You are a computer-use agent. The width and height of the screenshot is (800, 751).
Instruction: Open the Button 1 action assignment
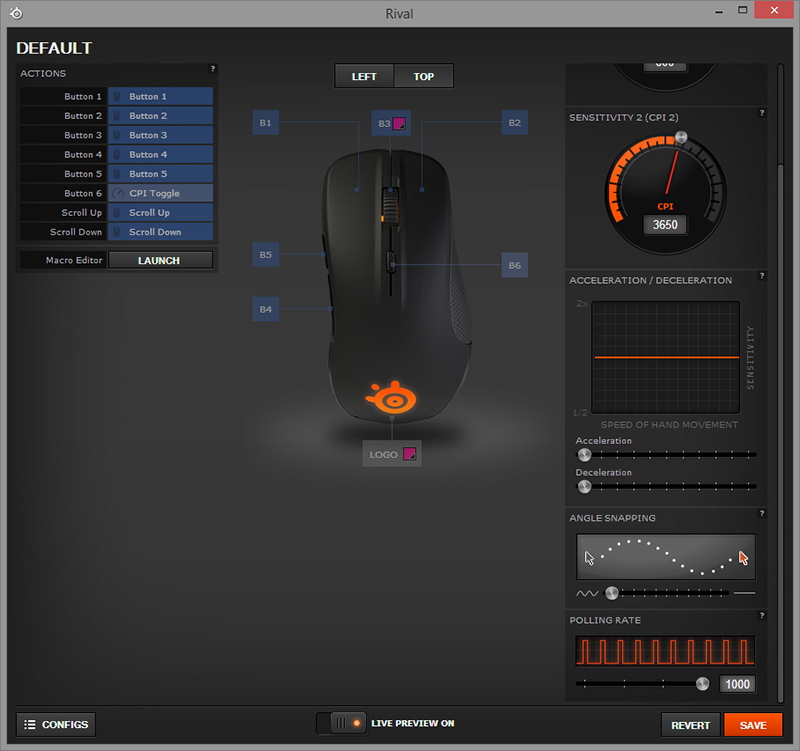point(160,97)
